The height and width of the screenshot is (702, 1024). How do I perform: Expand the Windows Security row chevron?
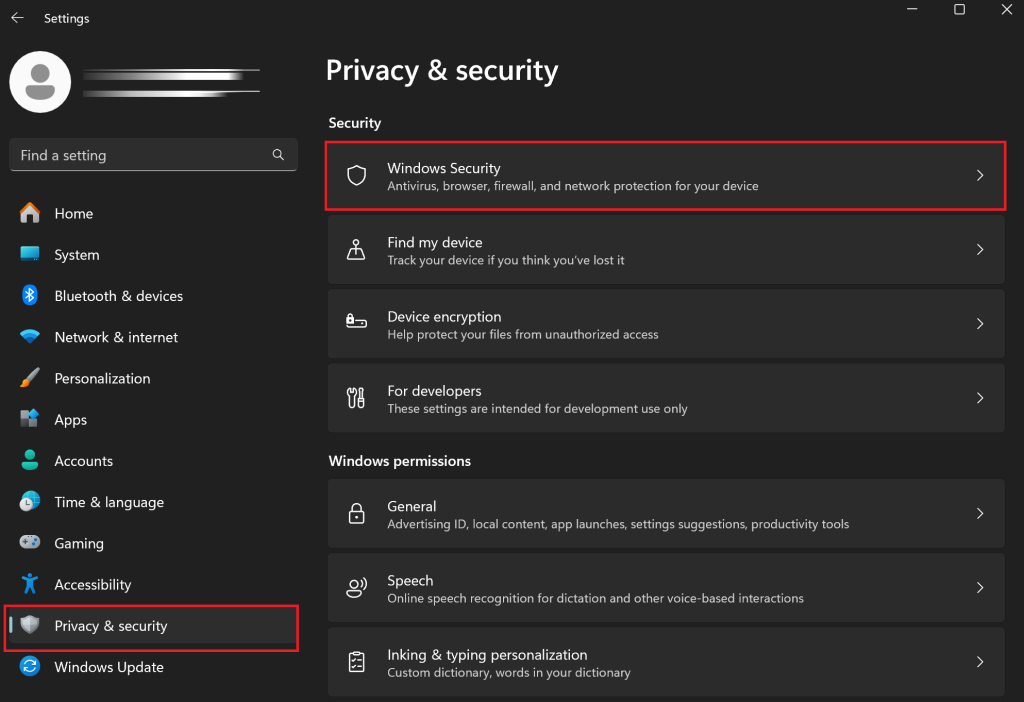pyautogui.click(x=980, y=174)
